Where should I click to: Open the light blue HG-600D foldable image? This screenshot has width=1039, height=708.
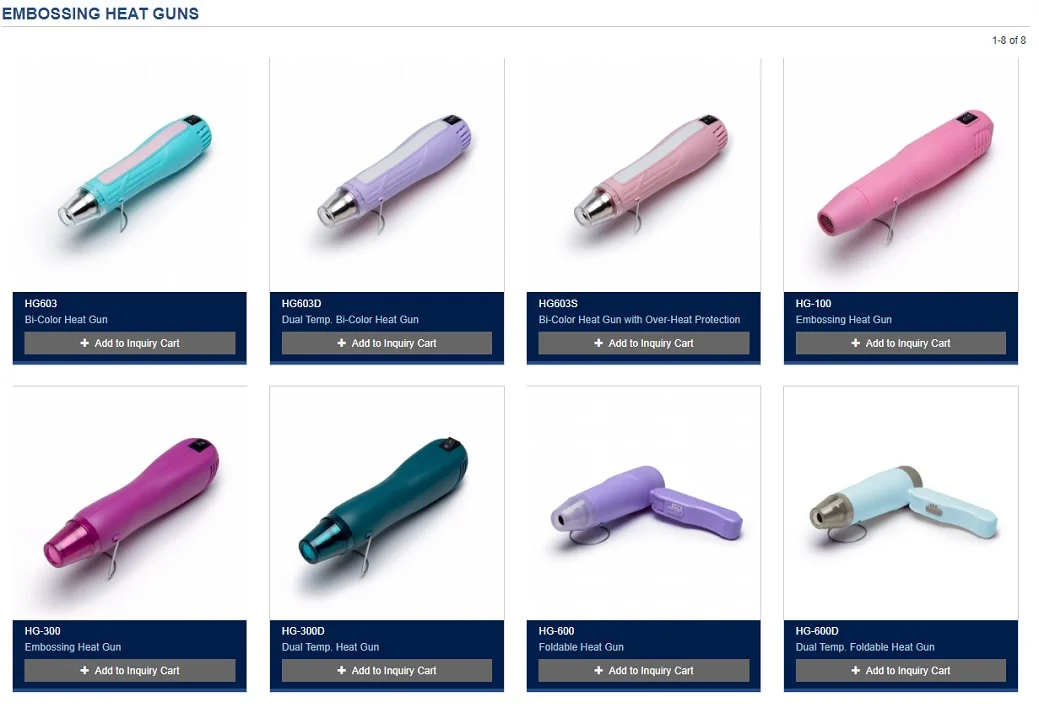pos(901,503)
